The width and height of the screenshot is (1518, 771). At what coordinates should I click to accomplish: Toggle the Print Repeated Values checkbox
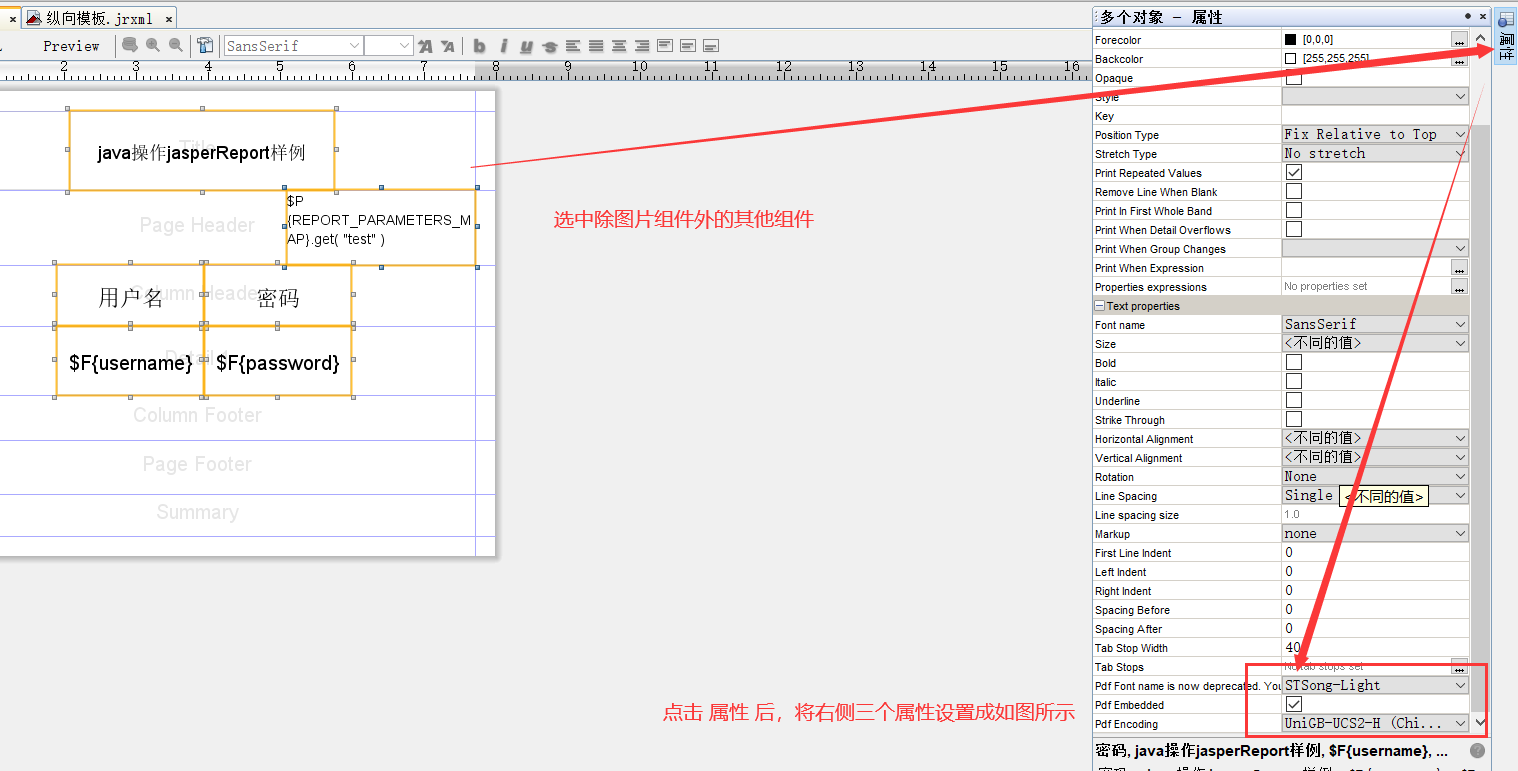coord(1293,171)
